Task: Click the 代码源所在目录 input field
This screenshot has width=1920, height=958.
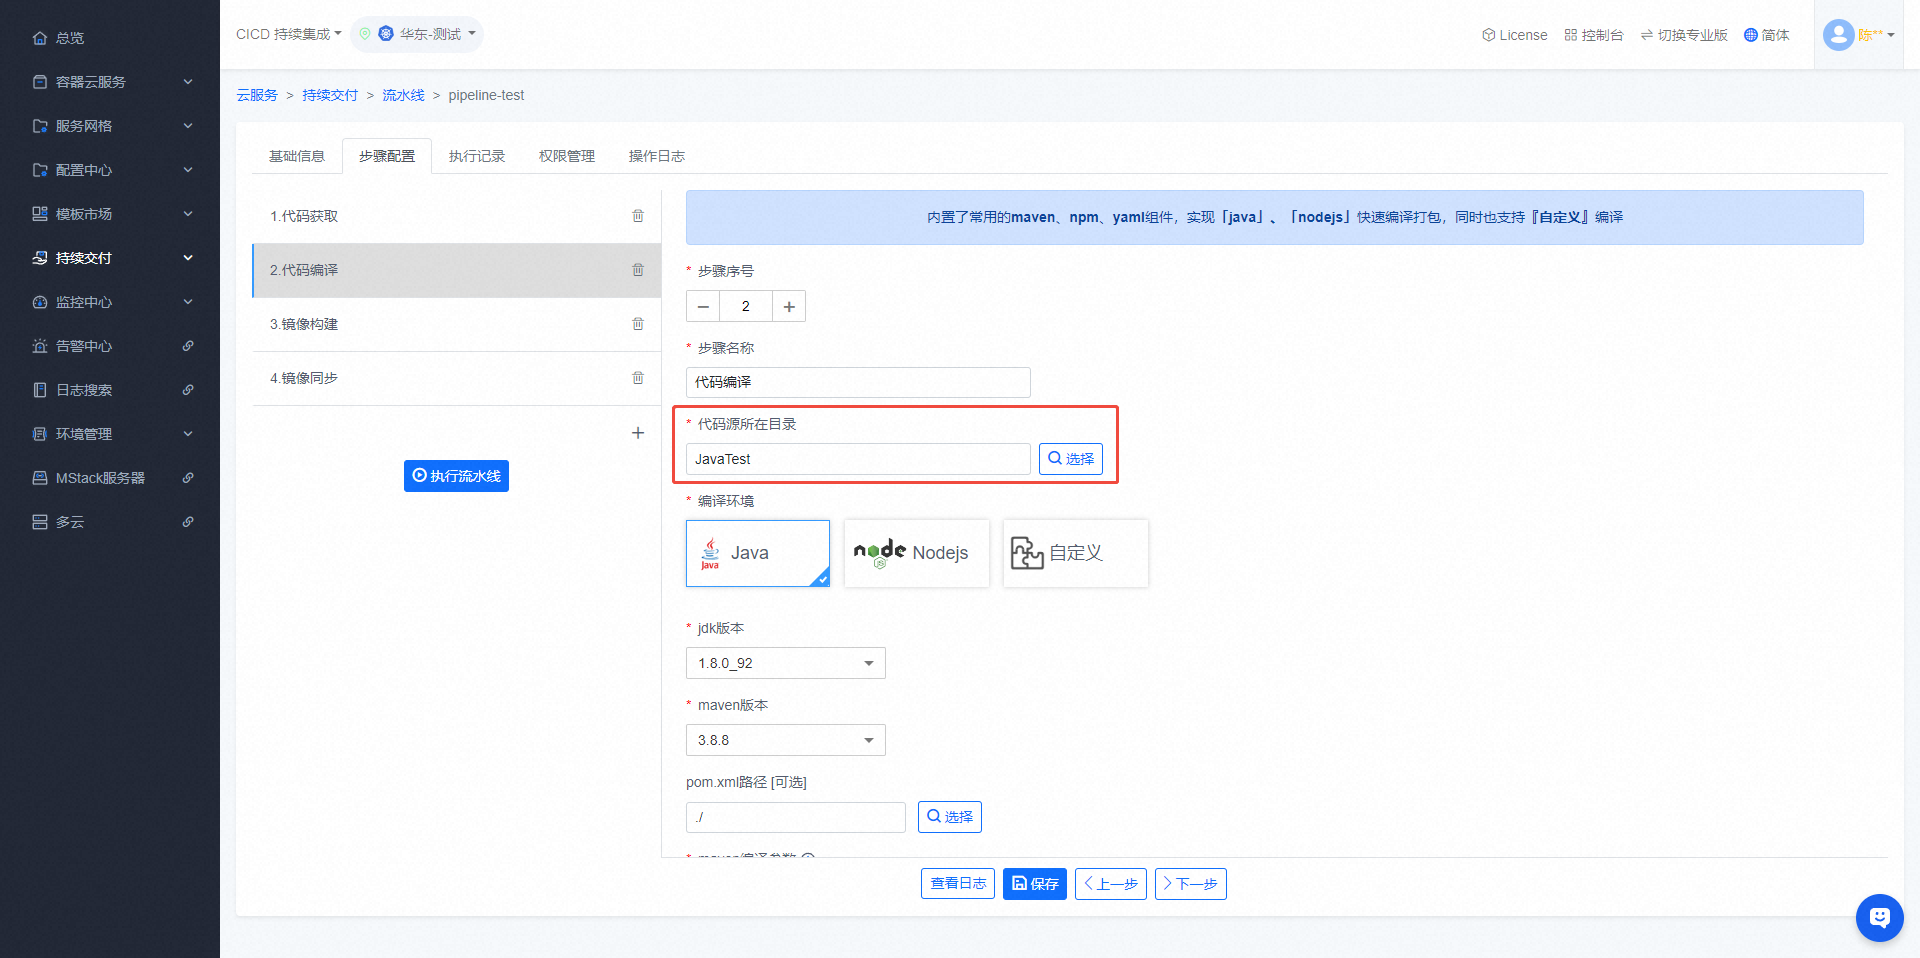Action: [857, 459]
